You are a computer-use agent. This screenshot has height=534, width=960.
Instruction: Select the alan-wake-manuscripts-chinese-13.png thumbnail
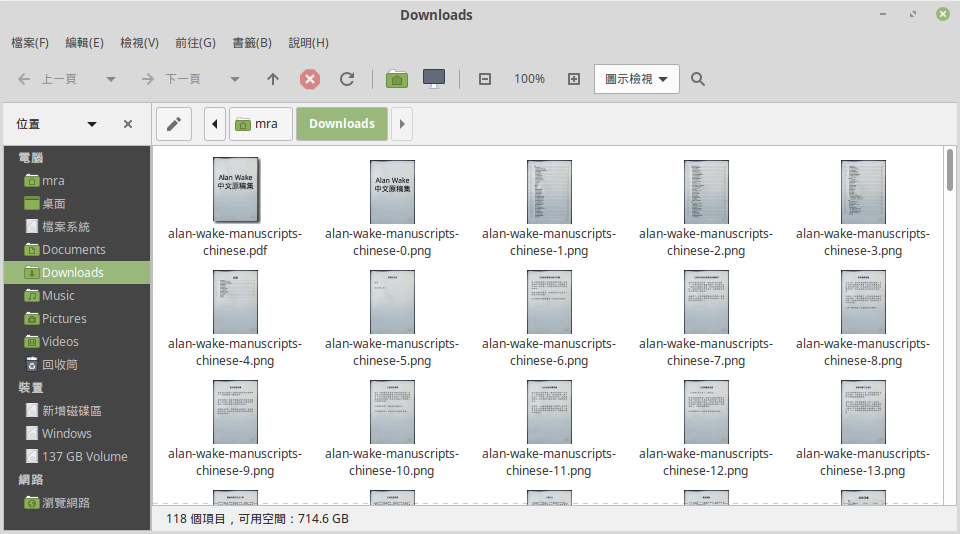pos(863,412)
